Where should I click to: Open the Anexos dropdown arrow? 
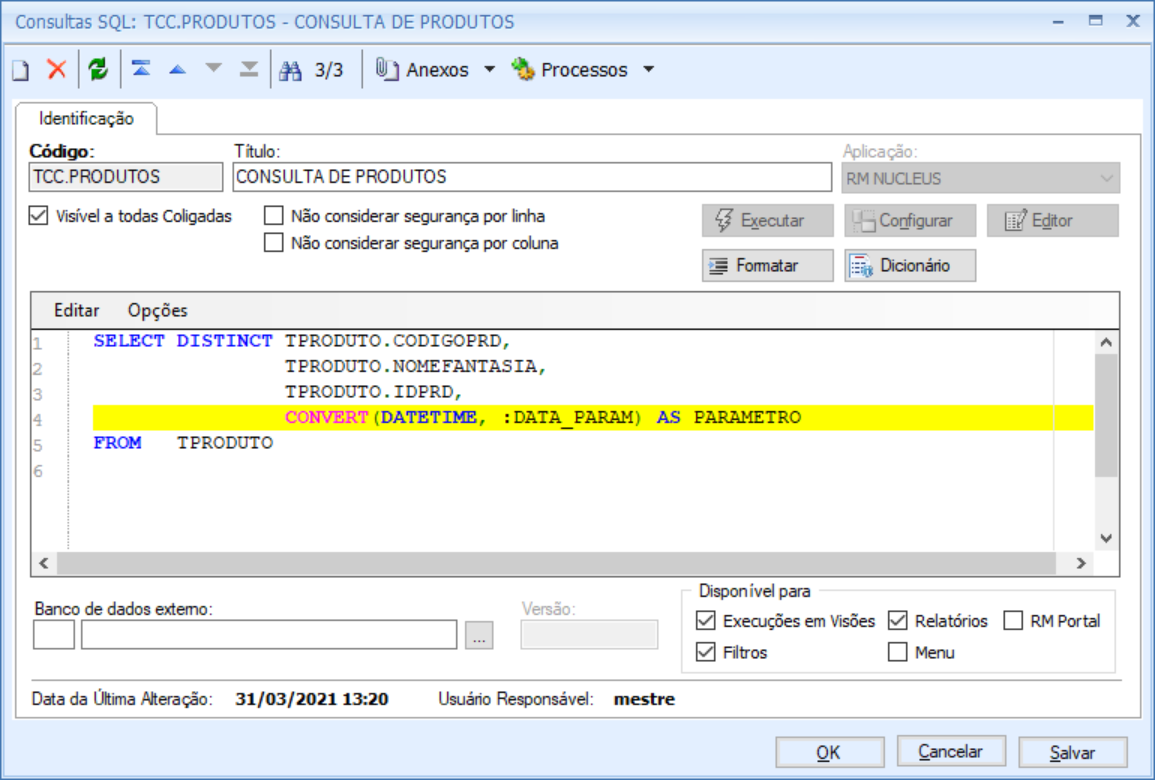(489, 70)
